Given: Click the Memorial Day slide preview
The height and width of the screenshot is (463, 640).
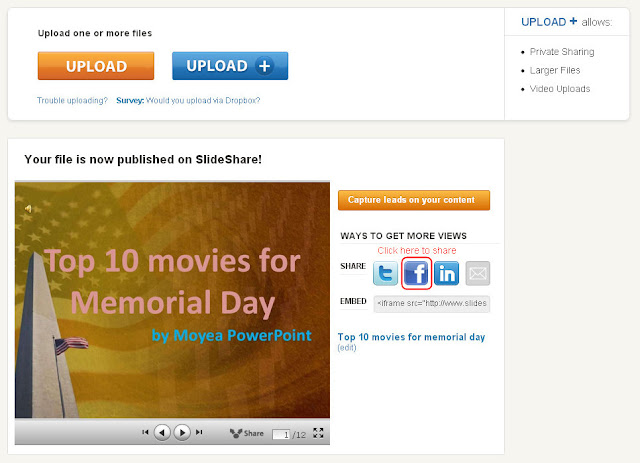Looking at the screenshot, I should [x=172, y=300].
